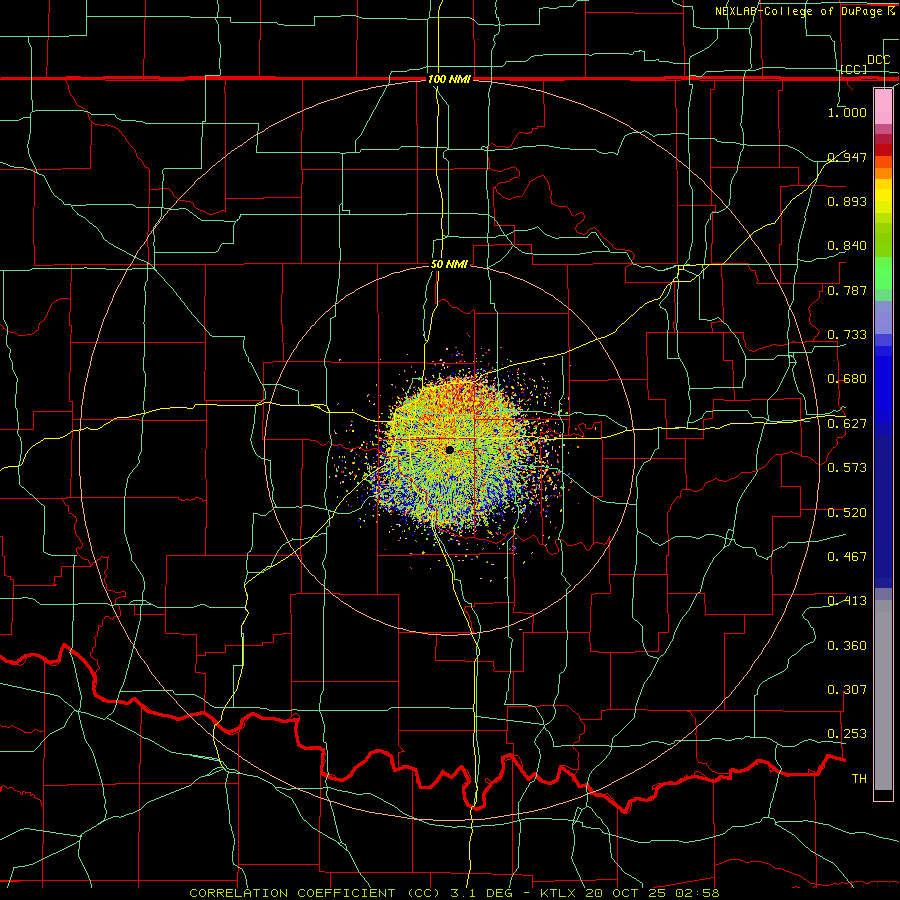Screen dimensions: 900x900
Task: Click the NEXLAB-College of DuPage credit text
Action: click(804, 11)
